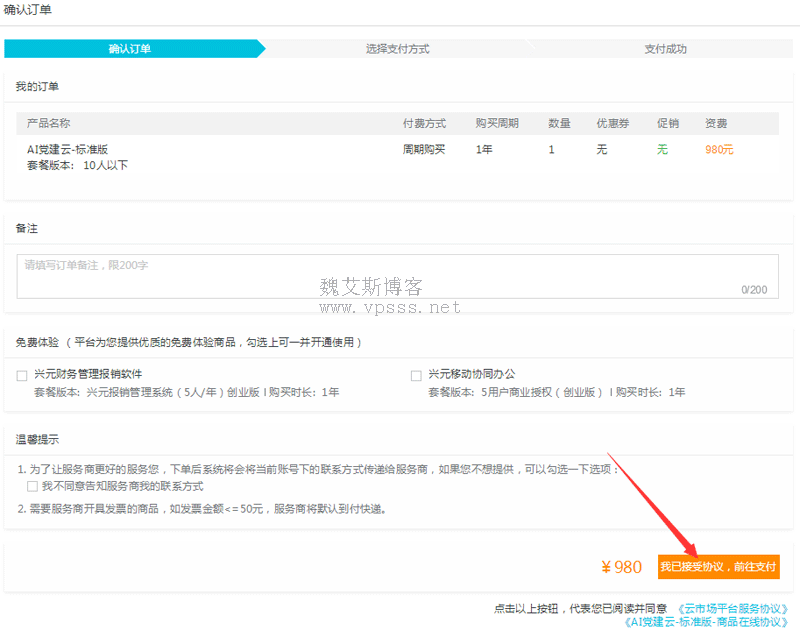Click the 付费方式 column header
Viewport: 800px width, 637px height.
click(424, 123)
